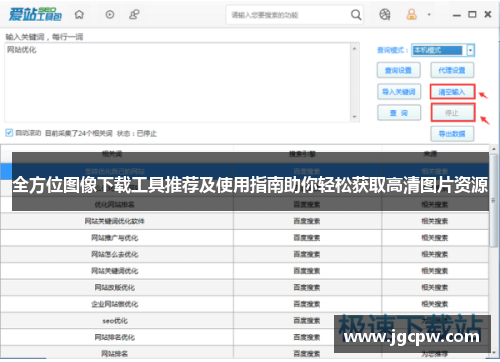The image size is (500, 362).
Task: Click keyword box scrollbar down arrow
Action: pos(355,117)
